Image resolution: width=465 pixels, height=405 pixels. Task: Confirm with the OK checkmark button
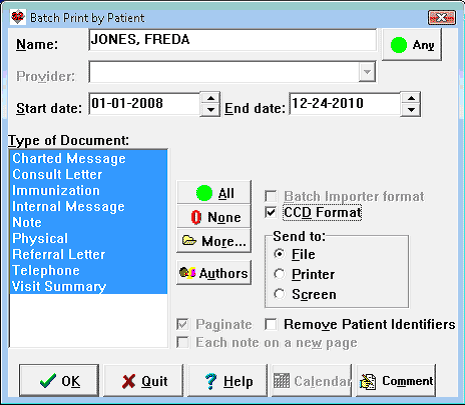pyautogui.click(x=59, y=381)
